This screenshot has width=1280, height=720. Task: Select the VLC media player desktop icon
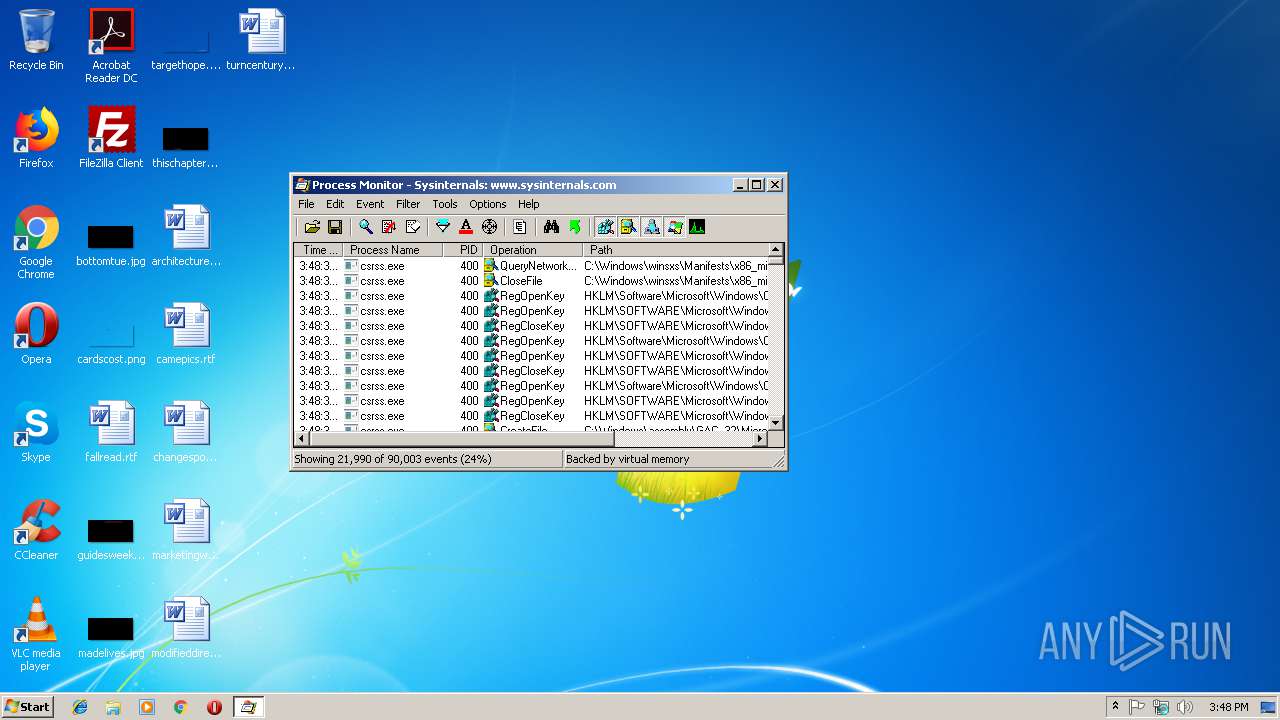click(x=36, y=634)
